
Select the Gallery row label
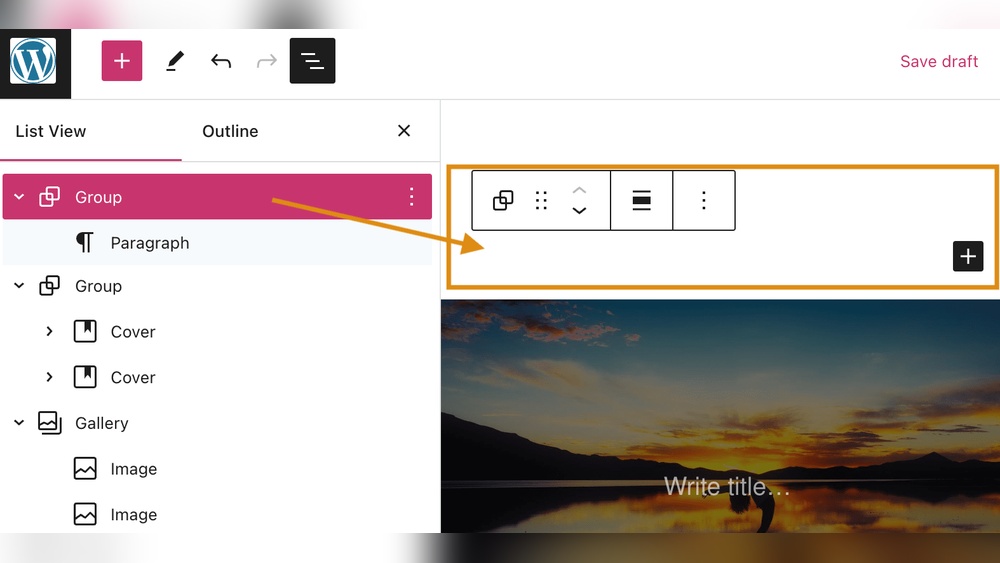[x=102, y=423]
